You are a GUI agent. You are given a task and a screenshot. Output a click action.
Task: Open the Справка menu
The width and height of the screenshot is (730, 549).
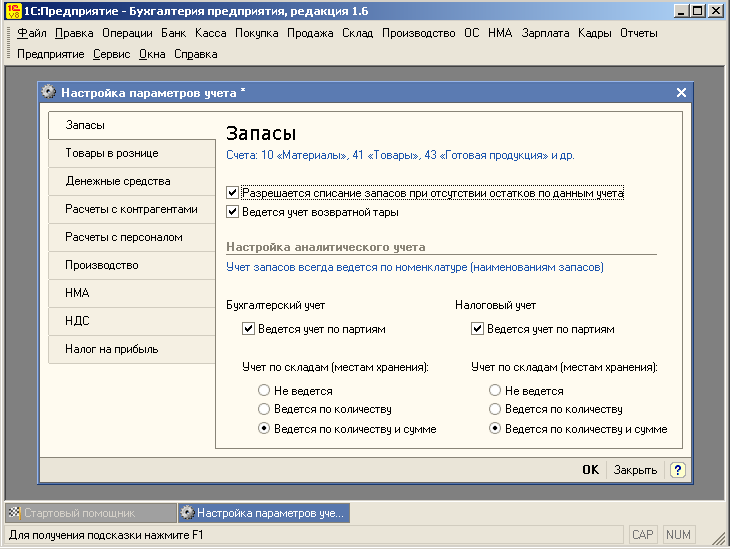(196, 54)
